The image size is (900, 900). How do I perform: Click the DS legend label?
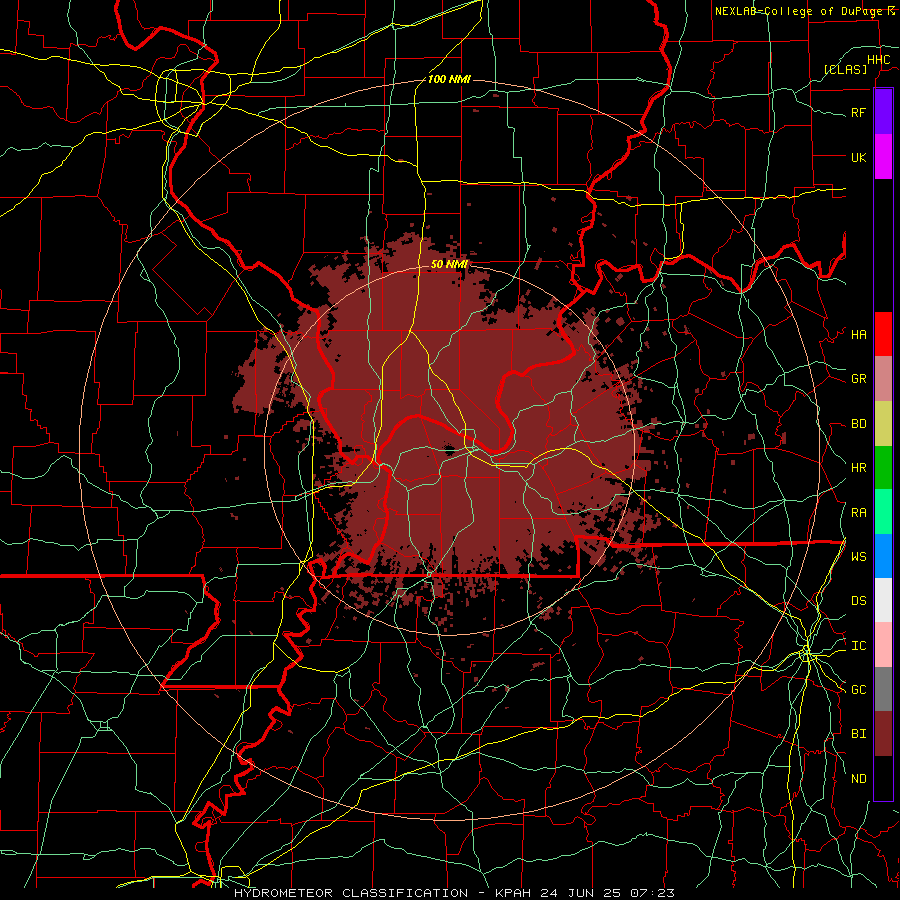[858, 601]
